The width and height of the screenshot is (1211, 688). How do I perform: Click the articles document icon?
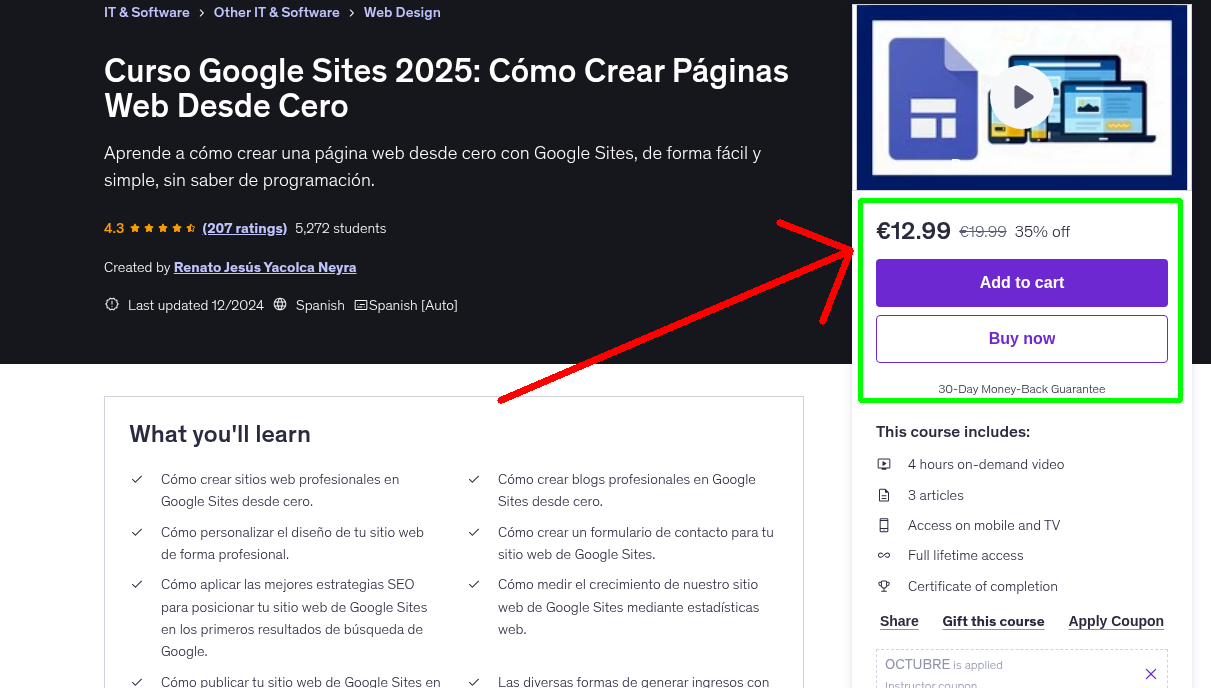(884, 494)
